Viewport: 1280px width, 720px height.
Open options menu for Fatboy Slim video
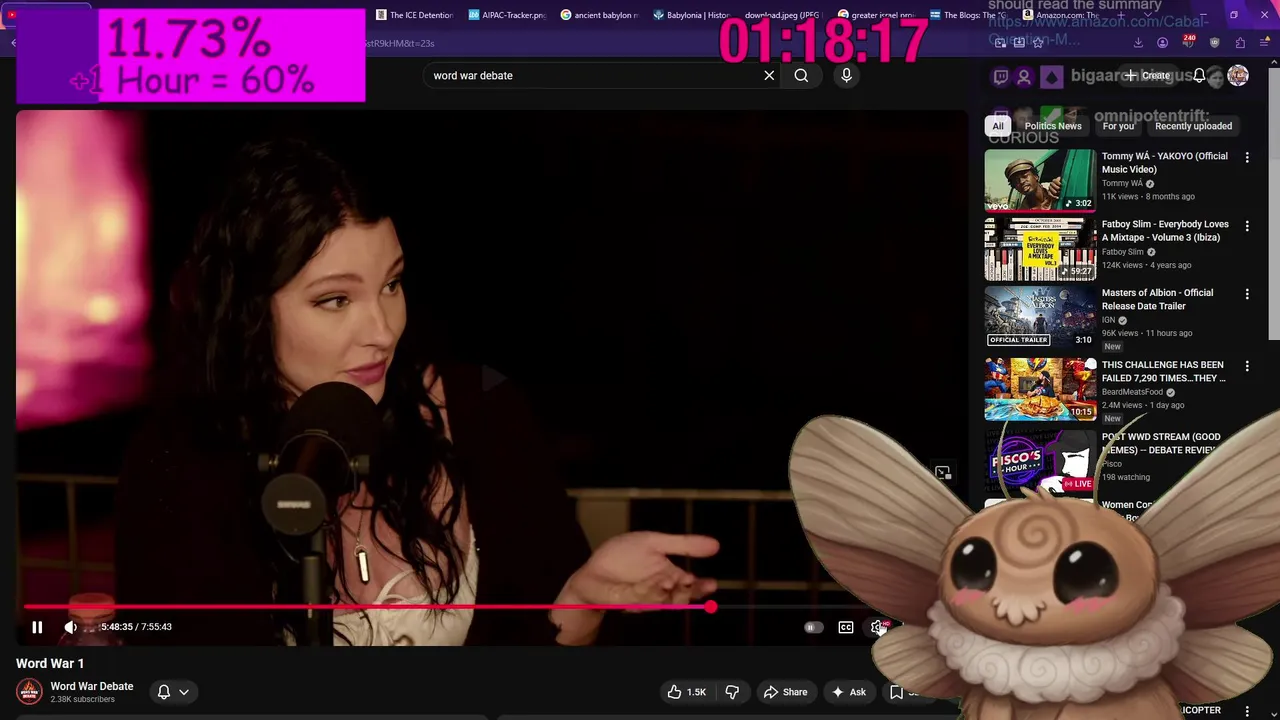(x=1247, y=225)
